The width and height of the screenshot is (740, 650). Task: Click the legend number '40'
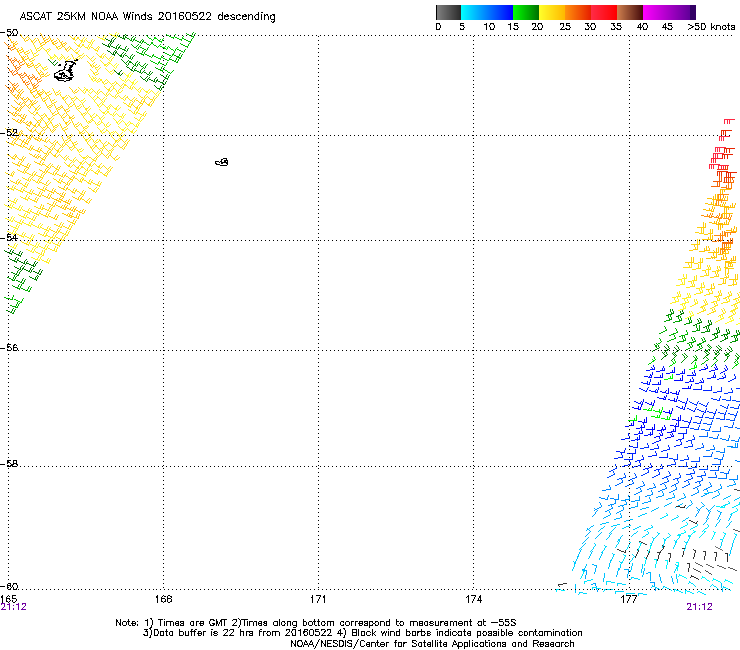[642, 26]
